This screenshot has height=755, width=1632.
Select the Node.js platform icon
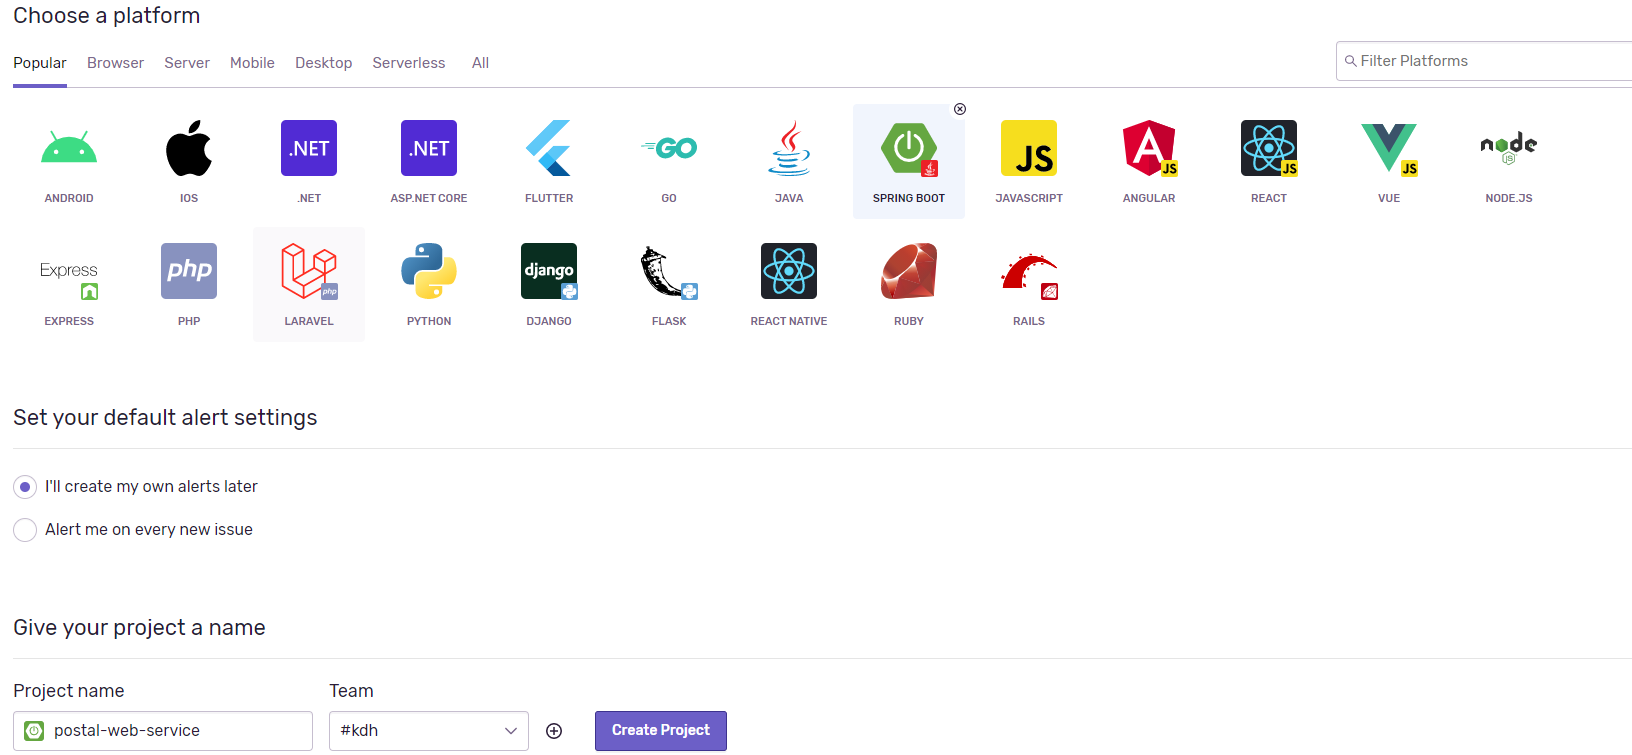coord(1509,148)
